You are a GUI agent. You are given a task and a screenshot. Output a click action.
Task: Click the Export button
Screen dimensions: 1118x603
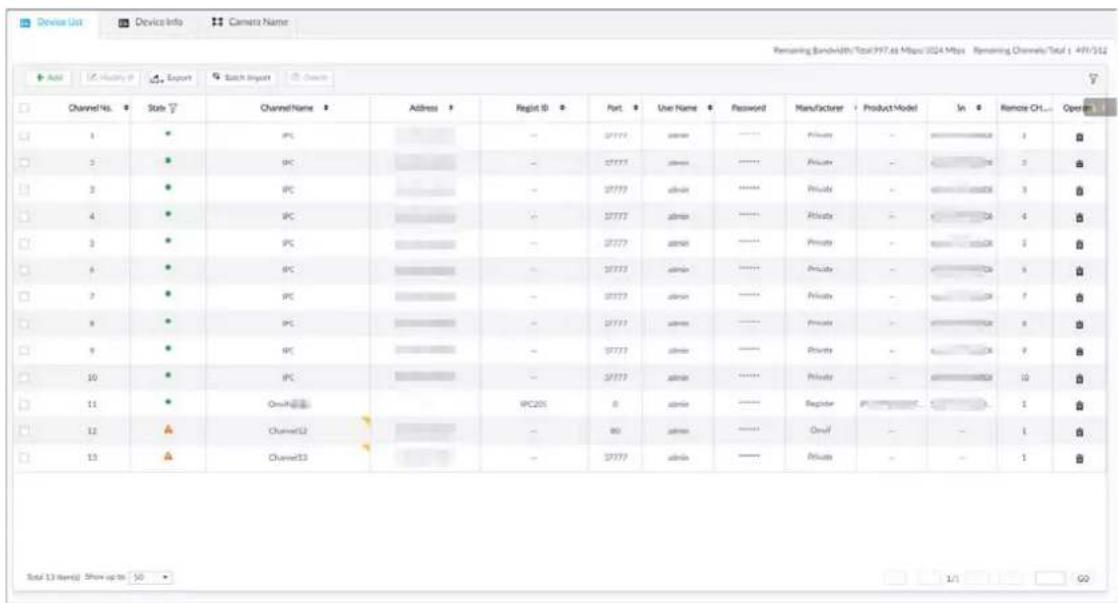pyautogui.click(x=171, y=78)
